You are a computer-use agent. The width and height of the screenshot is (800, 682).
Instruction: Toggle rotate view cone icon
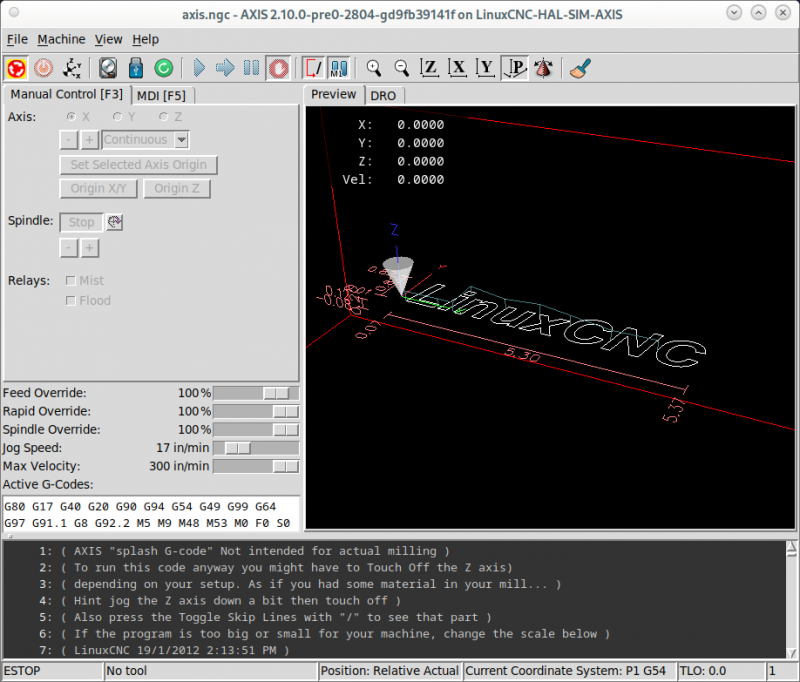point(543,68)
